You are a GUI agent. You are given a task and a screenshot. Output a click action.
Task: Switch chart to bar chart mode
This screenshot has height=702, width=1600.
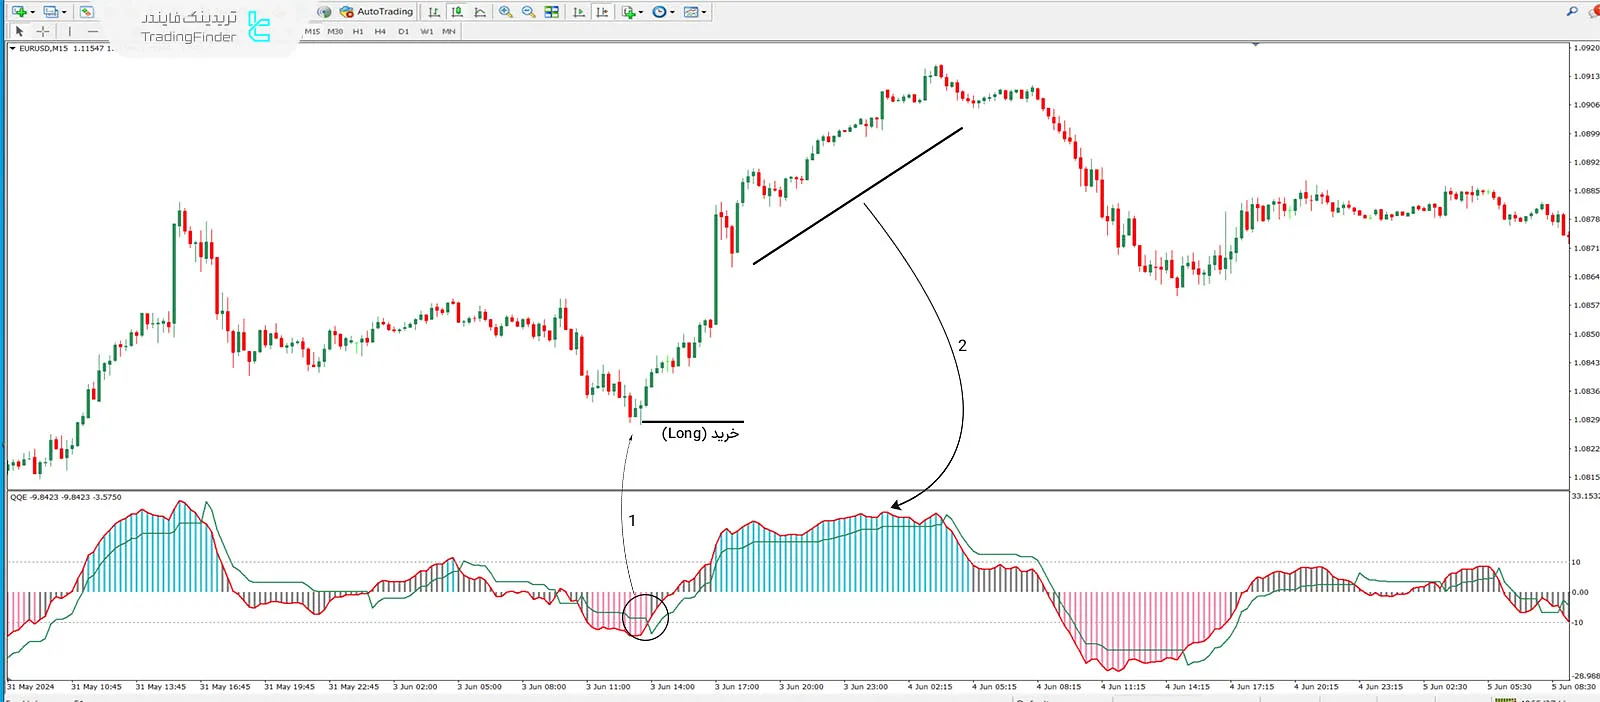point(433,12)
